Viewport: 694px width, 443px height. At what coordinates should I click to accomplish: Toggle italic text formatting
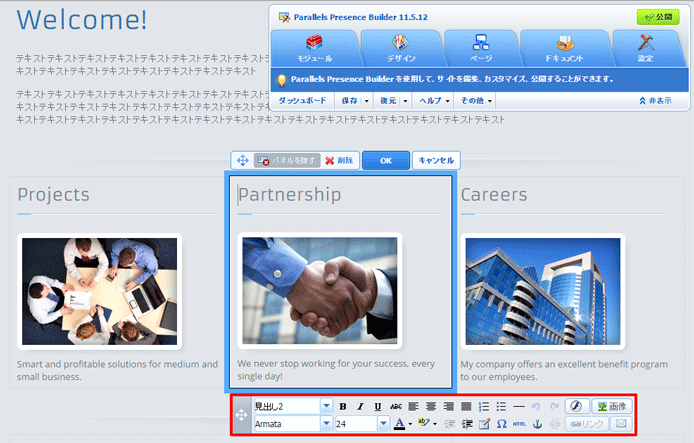[x=360, y=407]
